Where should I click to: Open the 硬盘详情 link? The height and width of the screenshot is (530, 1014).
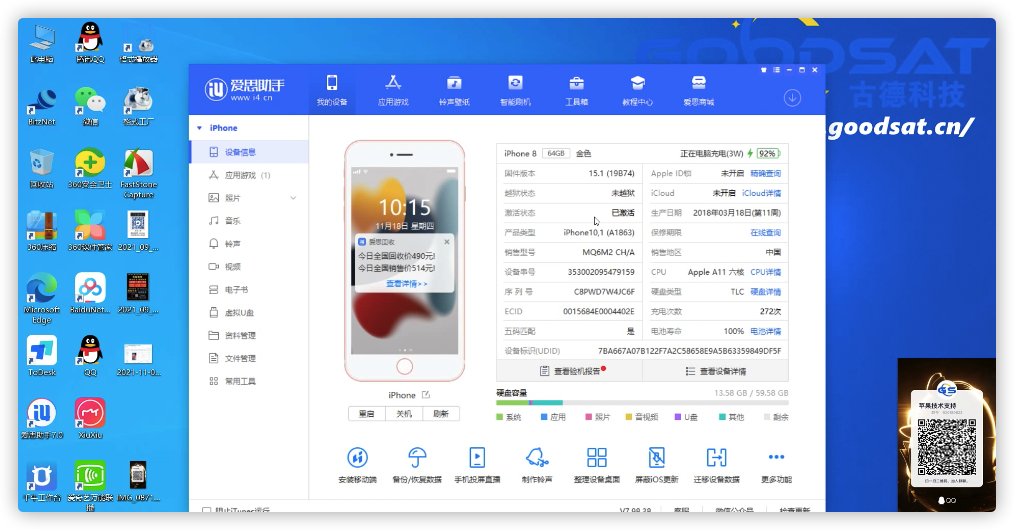(x=766, y=292)
